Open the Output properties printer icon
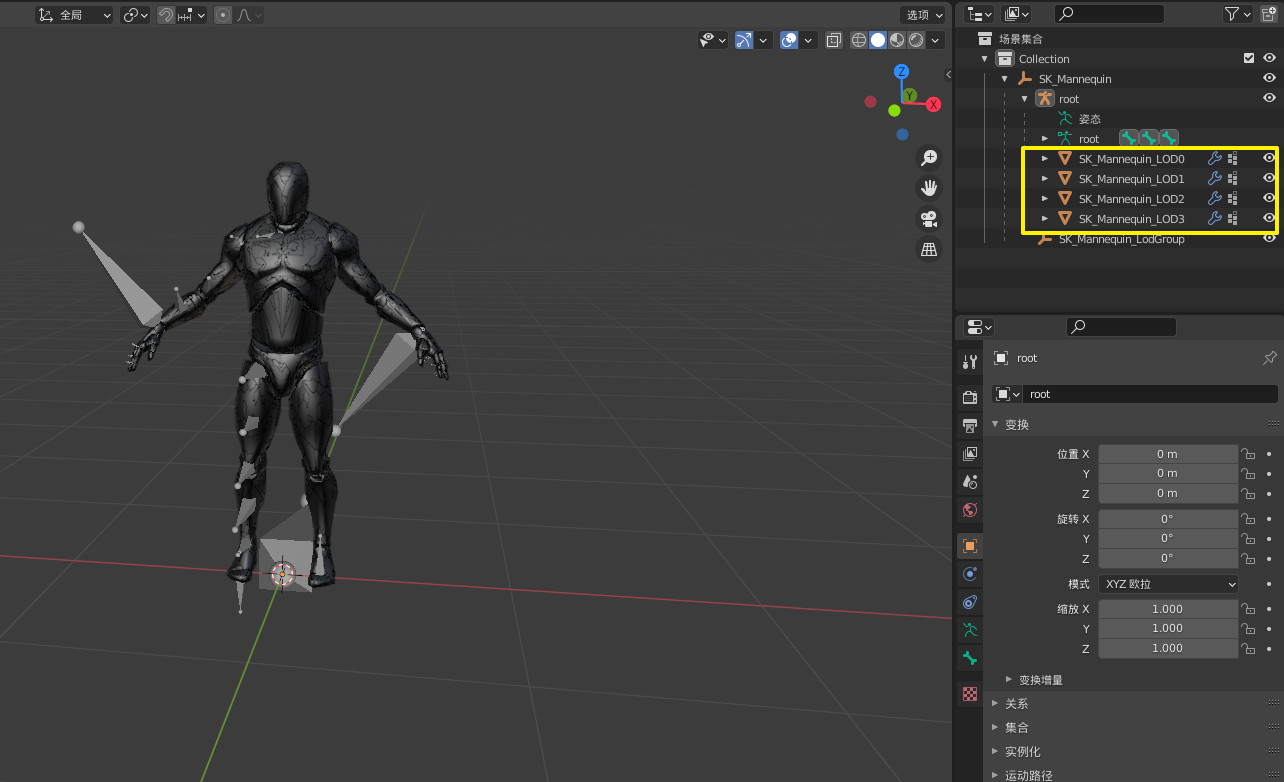The height and width of the screenshot is (782, 1284). 969,425
